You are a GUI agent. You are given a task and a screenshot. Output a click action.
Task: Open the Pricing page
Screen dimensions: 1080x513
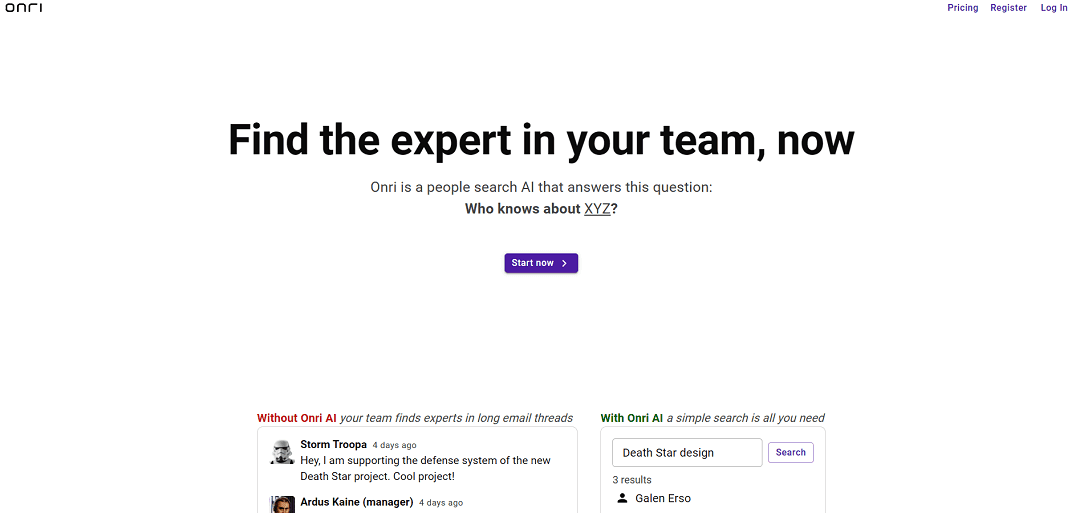(962, 8)
